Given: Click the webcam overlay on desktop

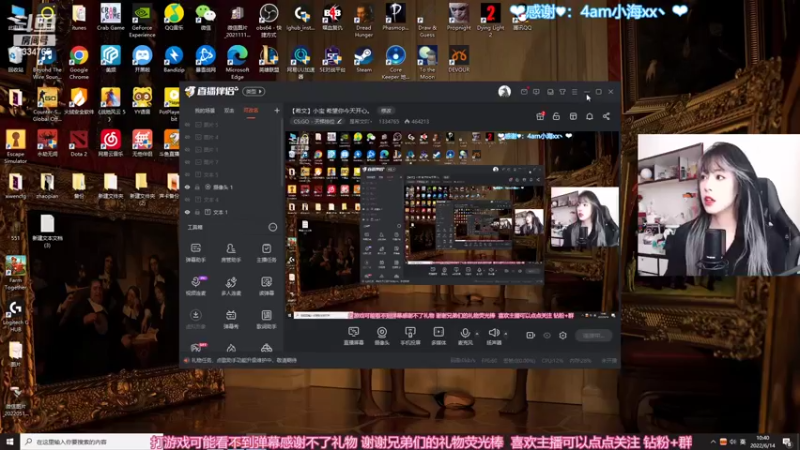Looking at the screenshot, I should tap(718, 205).
